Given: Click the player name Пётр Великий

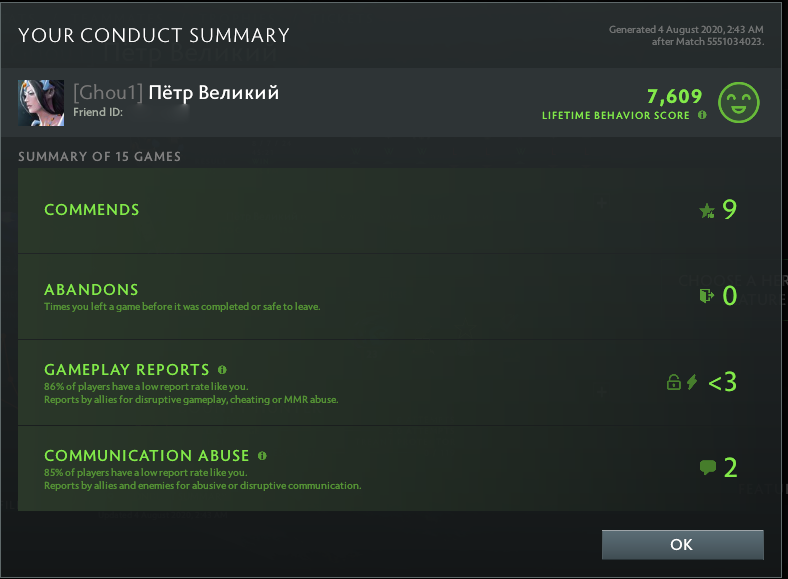Looking at the screenshot, I should tap(213, 93).
